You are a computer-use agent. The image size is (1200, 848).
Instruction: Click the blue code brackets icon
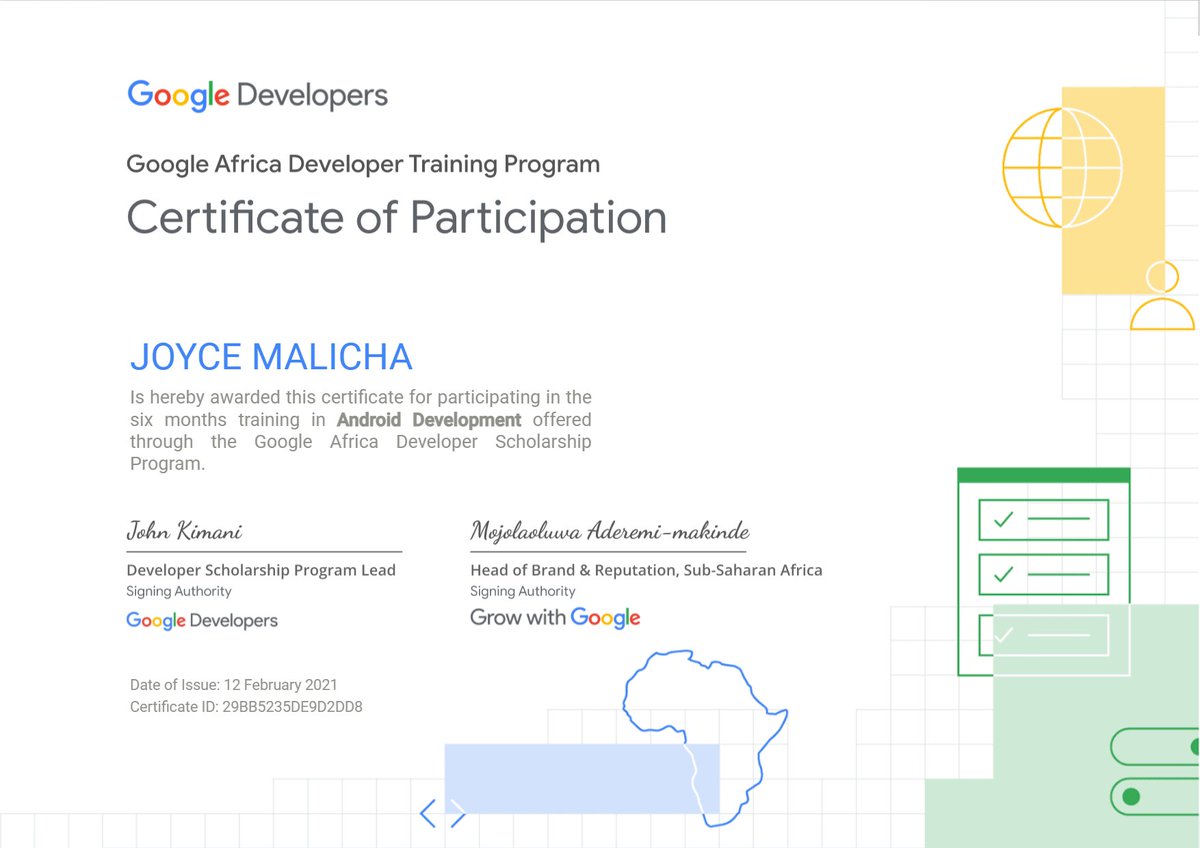[x=443, y=813]
